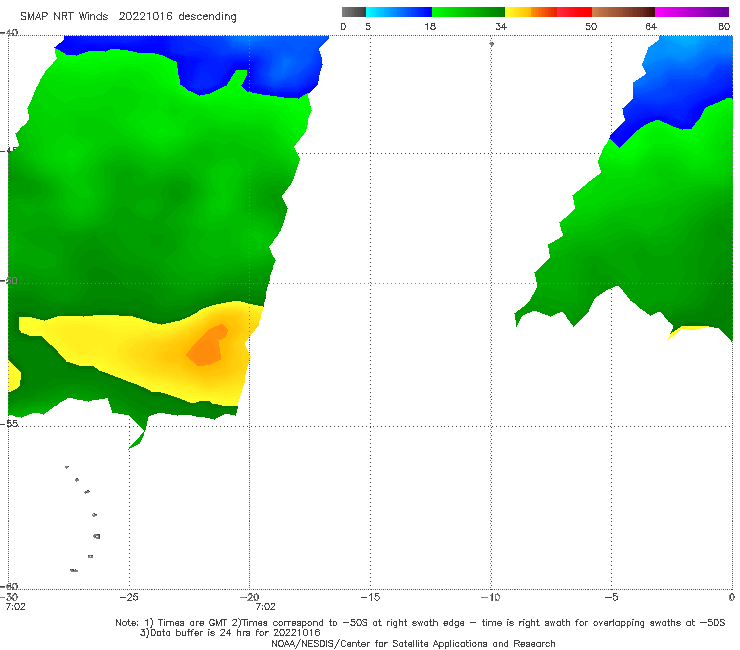Click the longitude axis label '-10'
The height and width of the screenshot is (650, 740).
490,597
